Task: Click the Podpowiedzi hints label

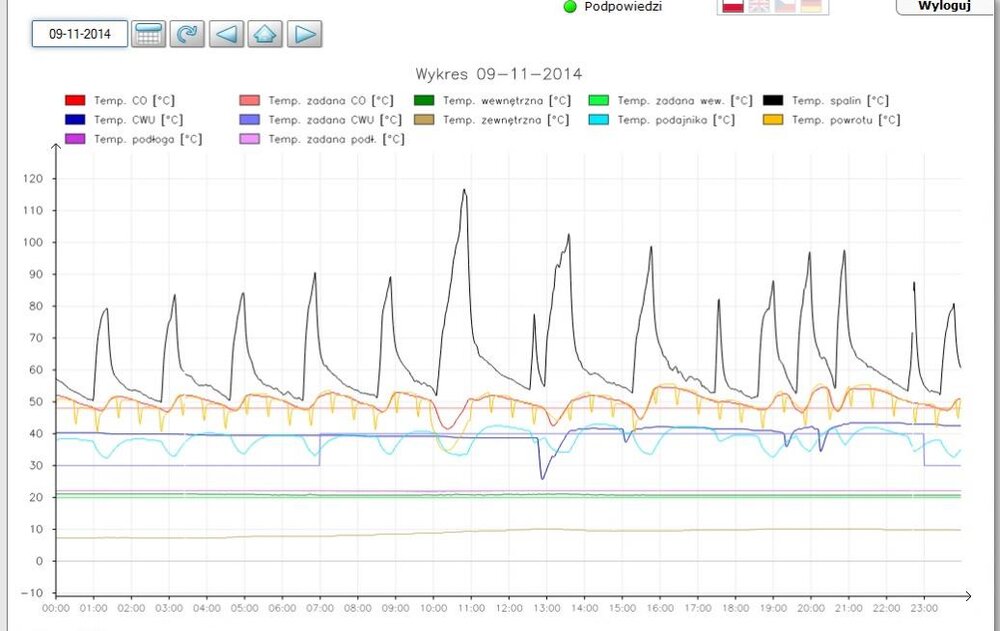Action: [x=623, y=7]
